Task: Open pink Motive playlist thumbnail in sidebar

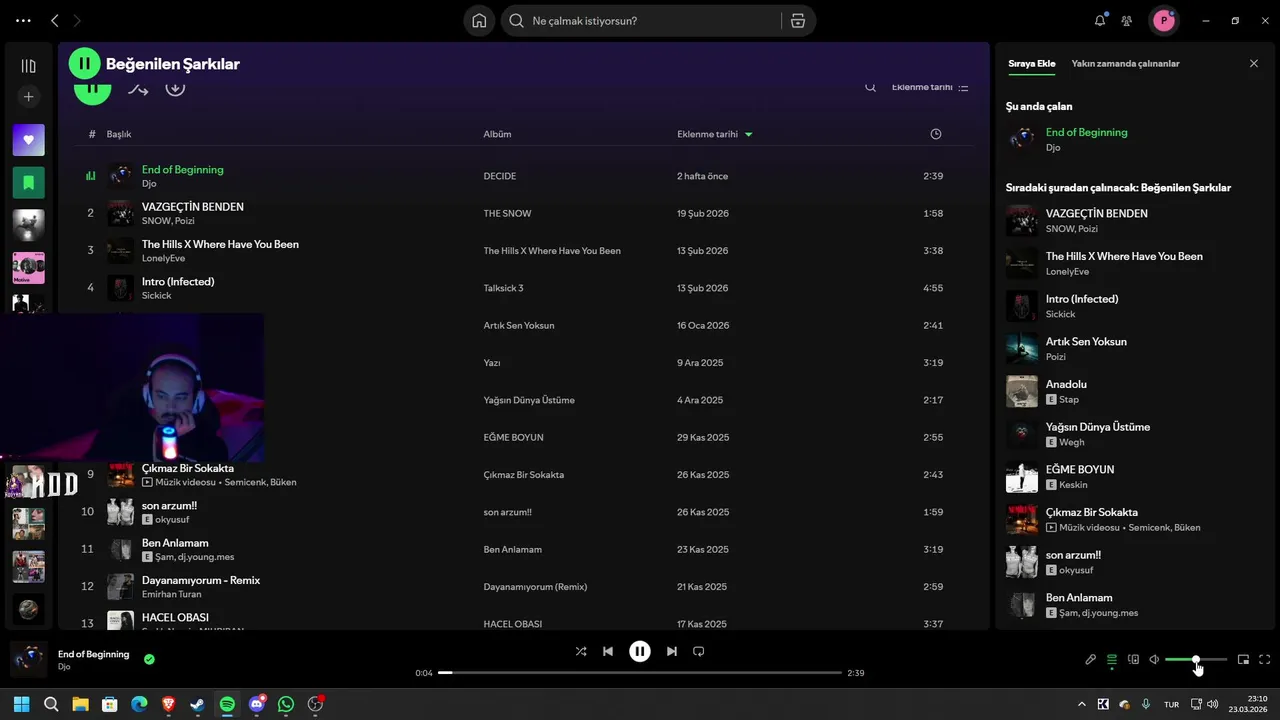Action: tap(28, 268)
